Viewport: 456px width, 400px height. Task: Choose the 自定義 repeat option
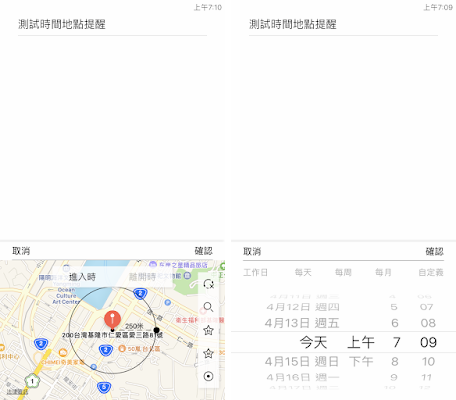tap(431, 272)
